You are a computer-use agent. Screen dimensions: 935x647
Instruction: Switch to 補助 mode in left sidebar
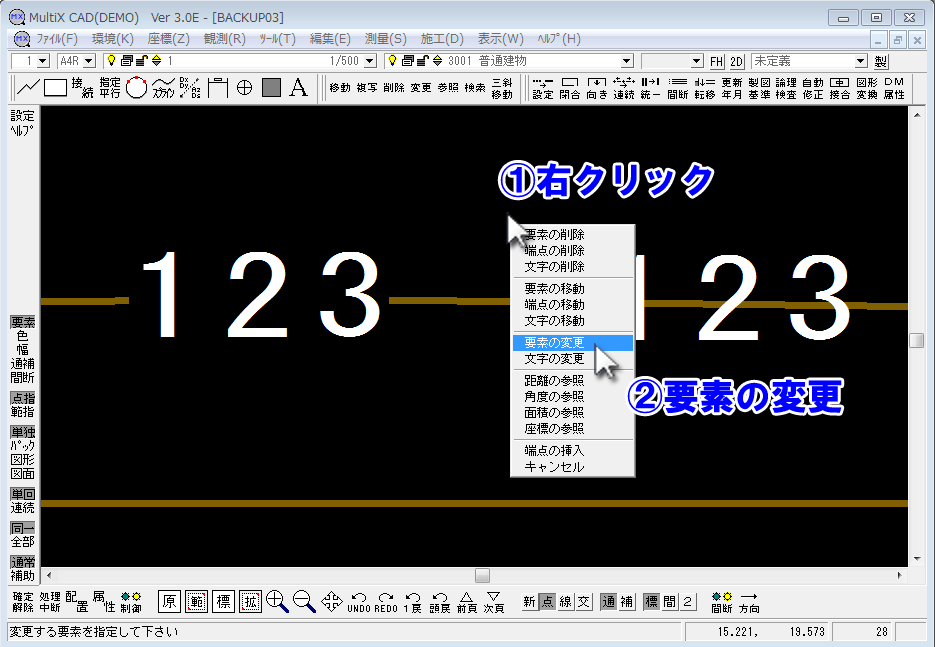[21, 576]
